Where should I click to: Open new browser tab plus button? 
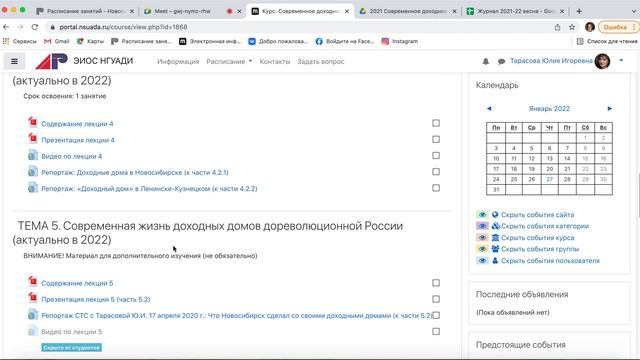(x=579, y=11)
